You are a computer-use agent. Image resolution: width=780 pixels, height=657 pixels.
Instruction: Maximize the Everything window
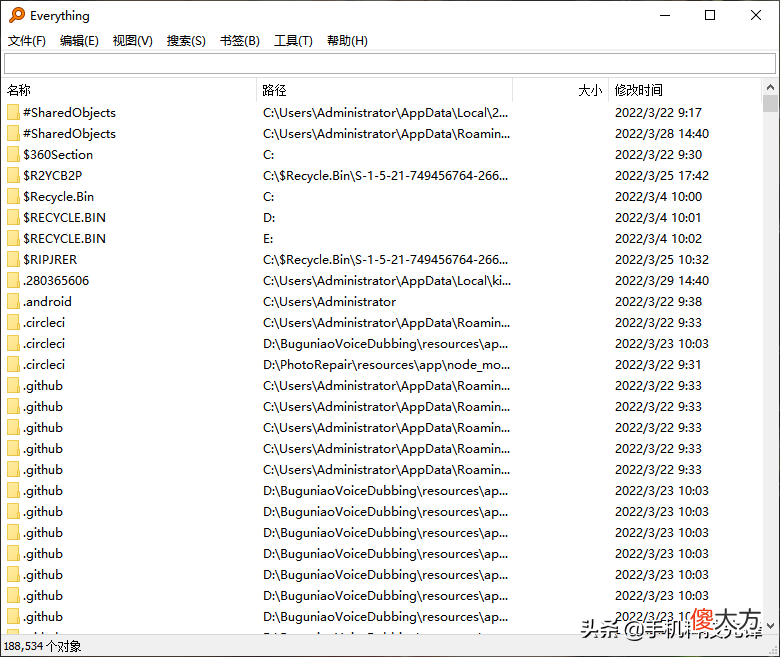click(x=710, y=15)
